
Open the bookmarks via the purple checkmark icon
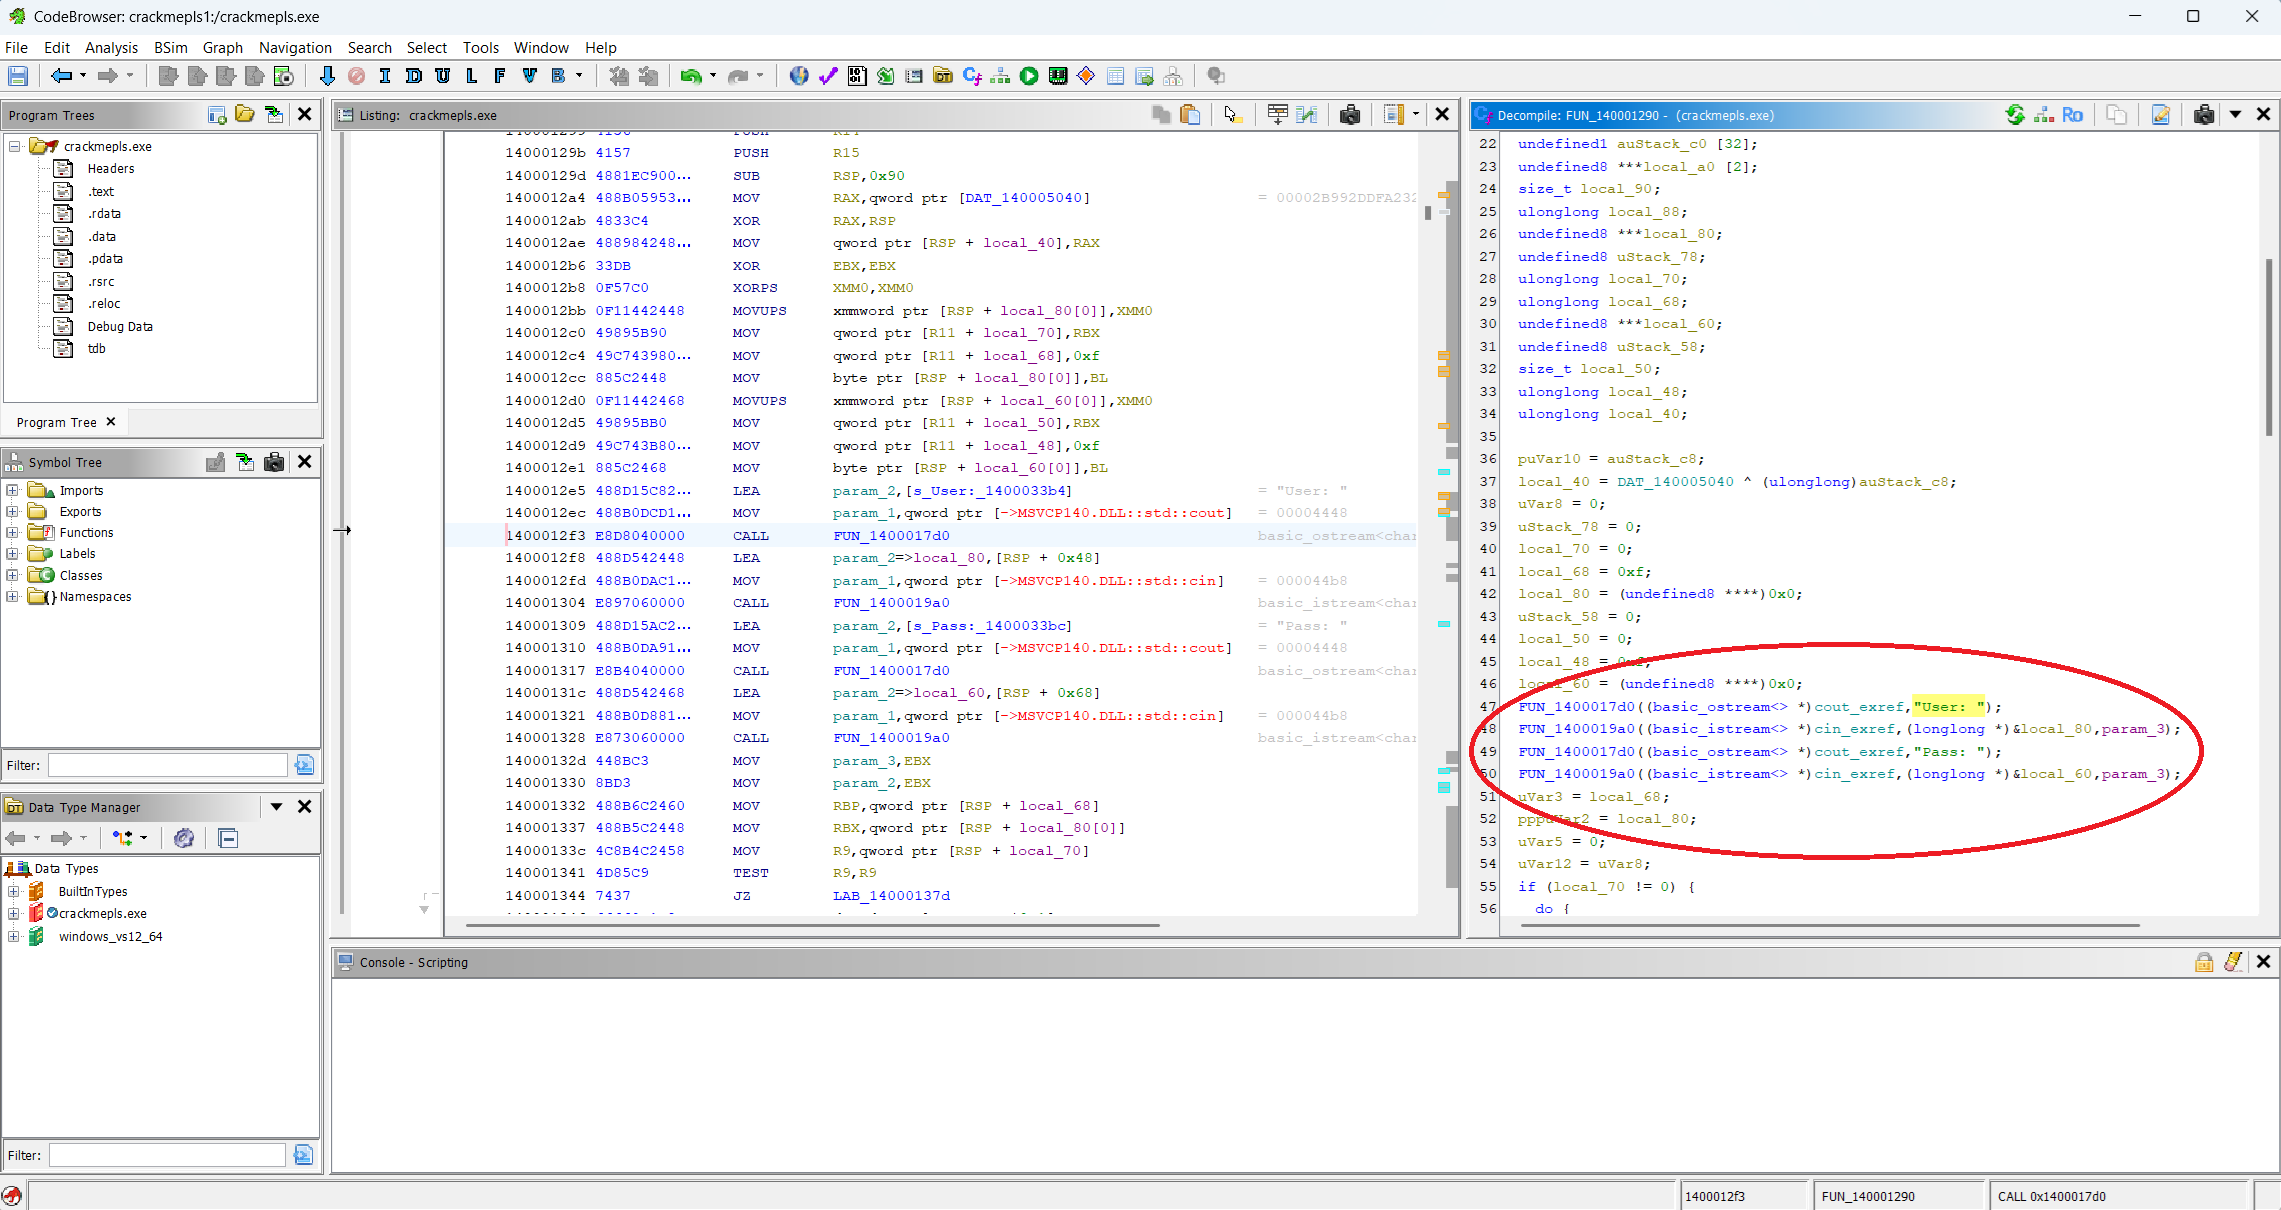click(828, 76)
